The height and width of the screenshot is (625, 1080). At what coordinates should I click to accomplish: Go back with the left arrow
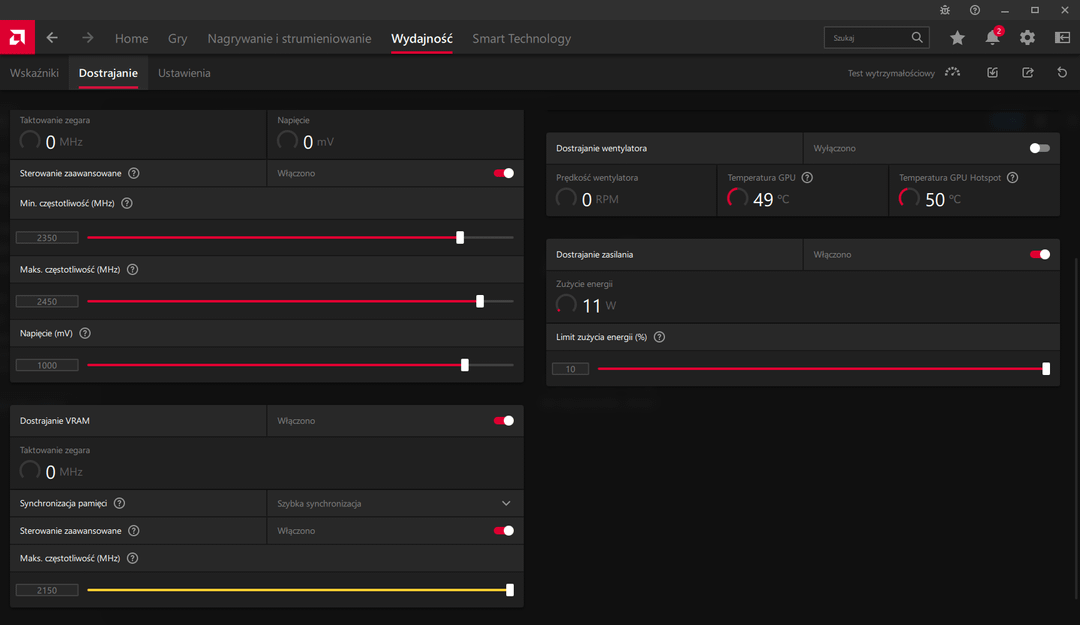pos(52,38)
